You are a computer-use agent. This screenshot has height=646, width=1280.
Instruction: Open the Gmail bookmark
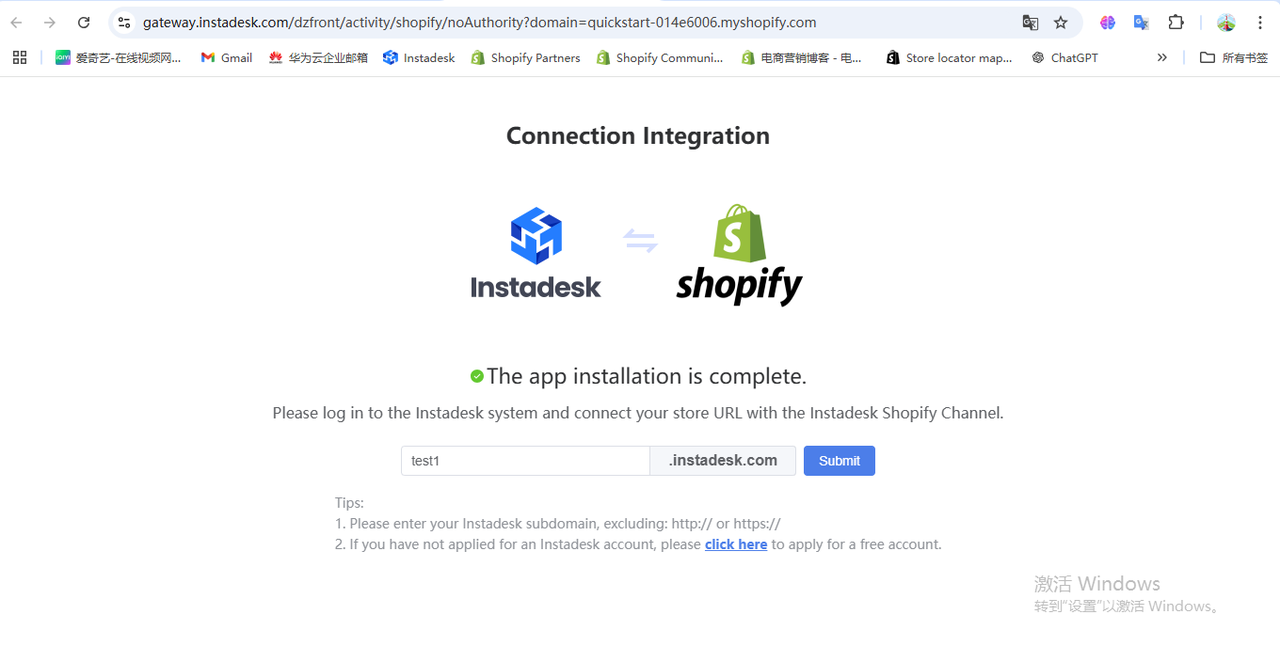[226, 58]
